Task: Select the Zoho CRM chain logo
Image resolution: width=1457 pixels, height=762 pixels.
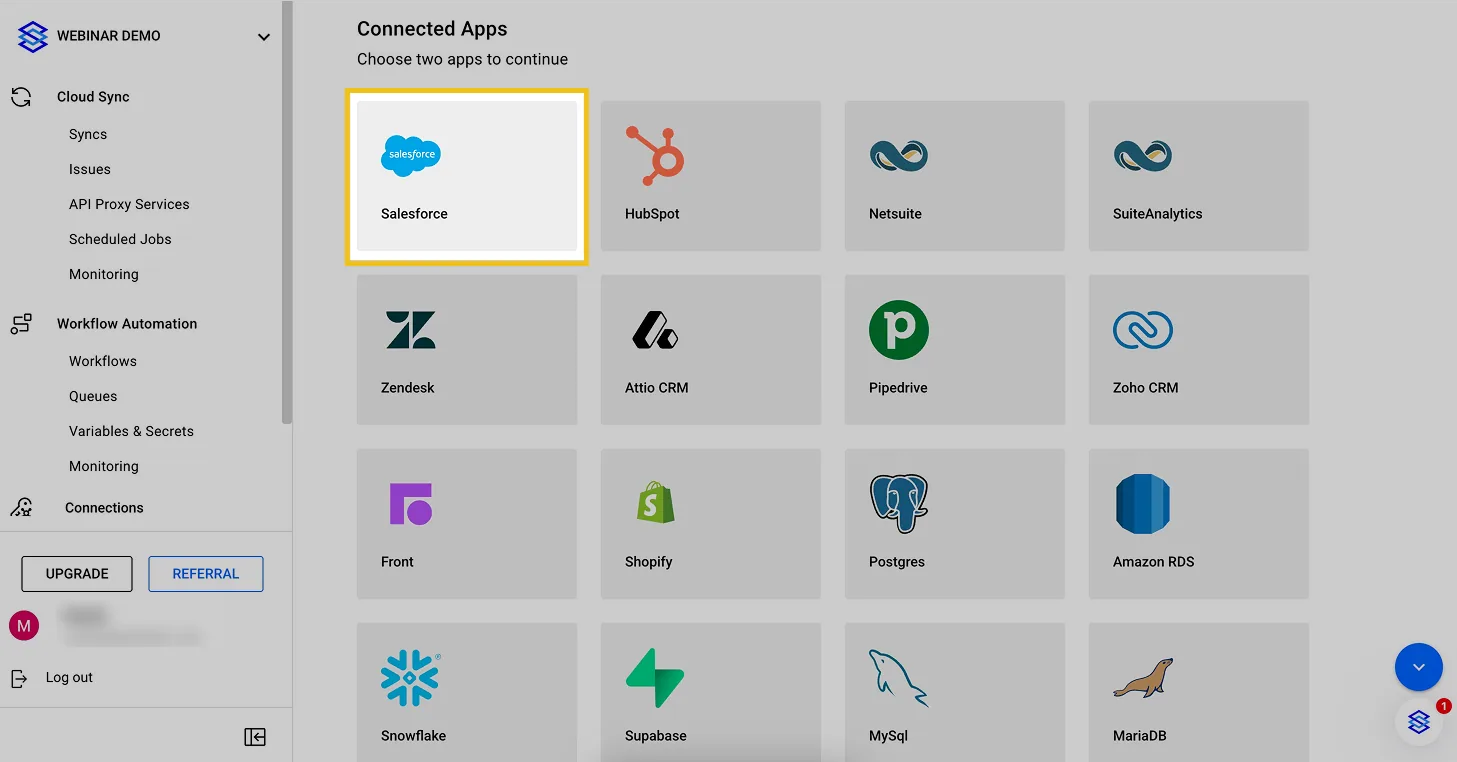Action: pyautogui.click(x=1143, y=330)
